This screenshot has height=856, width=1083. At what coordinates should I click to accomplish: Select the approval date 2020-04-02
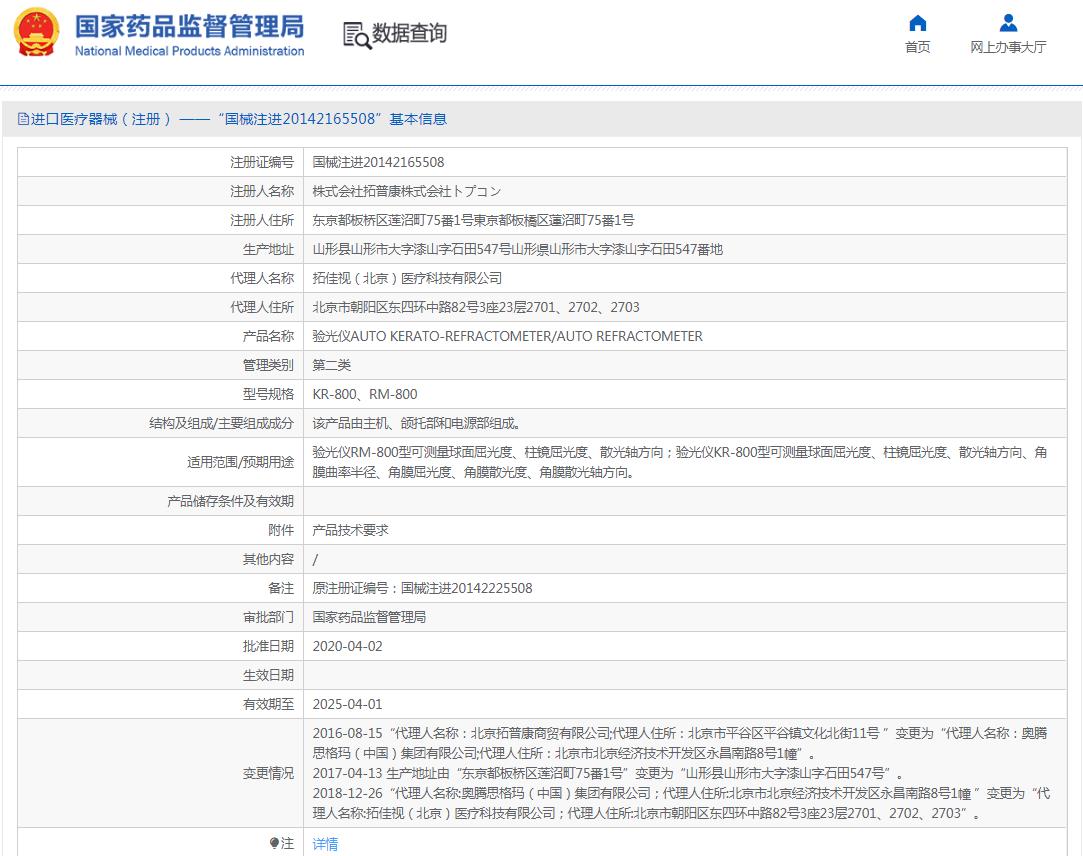coord(347,646)
